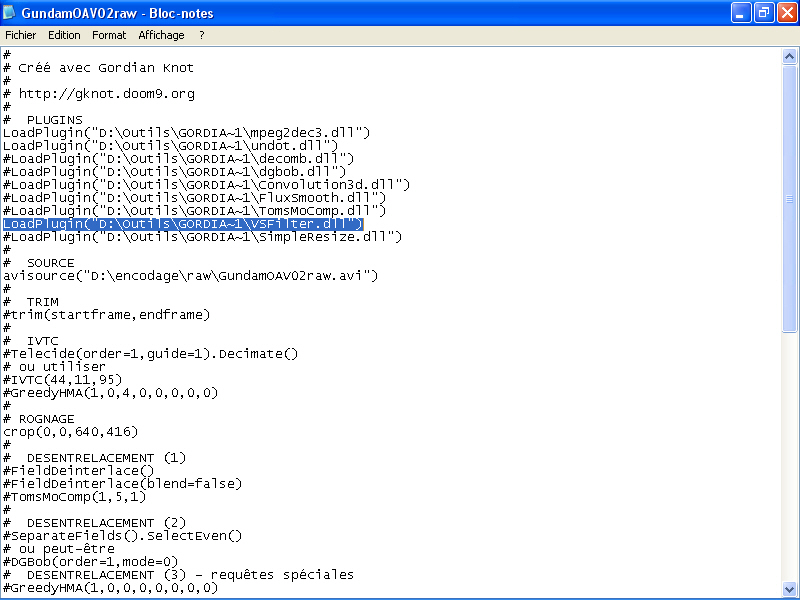Open the Edition menu
800x600 pixels.
tap(64, 35)
